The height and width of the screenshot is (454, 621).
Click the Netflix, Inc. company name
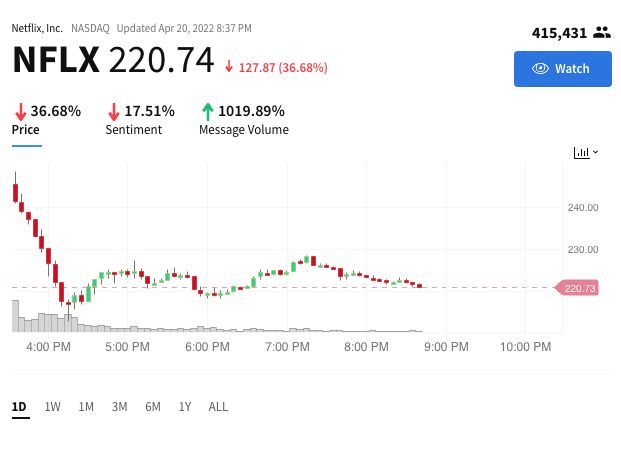click(37, 29)
